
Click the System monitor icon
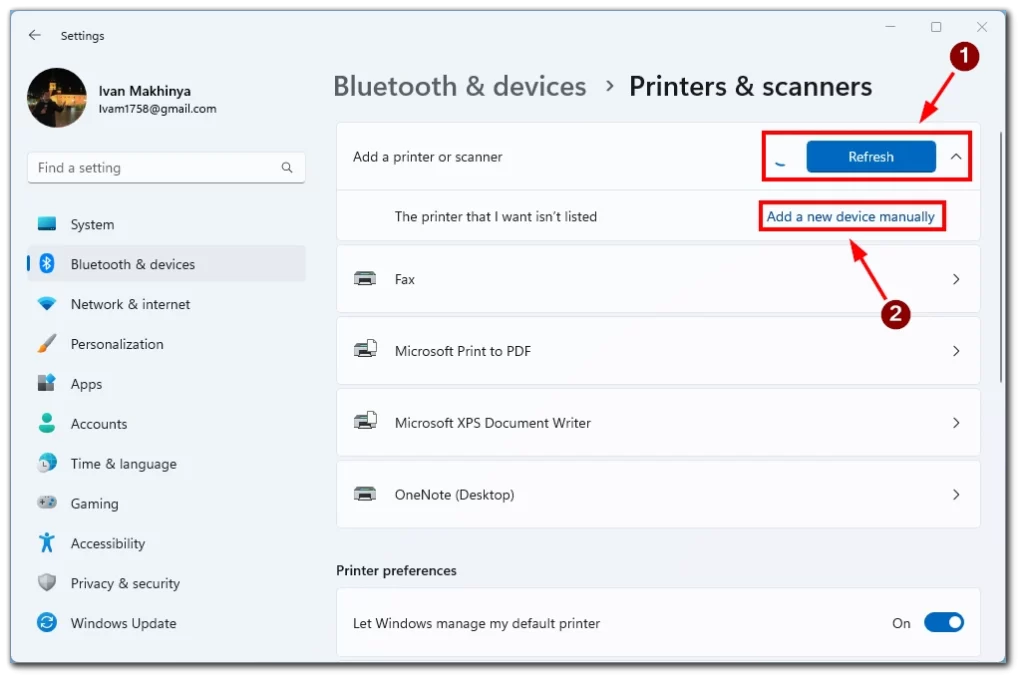(47, 224)
